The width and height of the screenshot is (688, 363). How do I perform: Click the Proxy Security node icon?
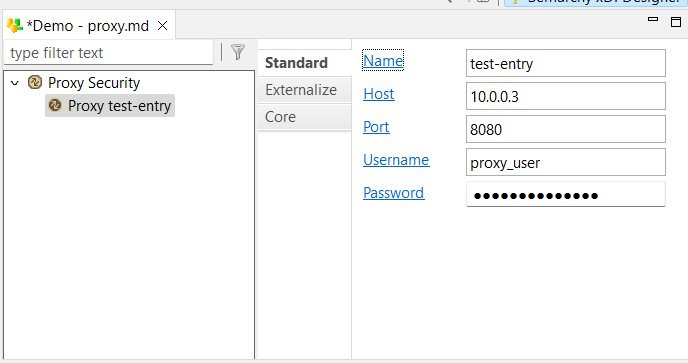(x=35, y=82)
